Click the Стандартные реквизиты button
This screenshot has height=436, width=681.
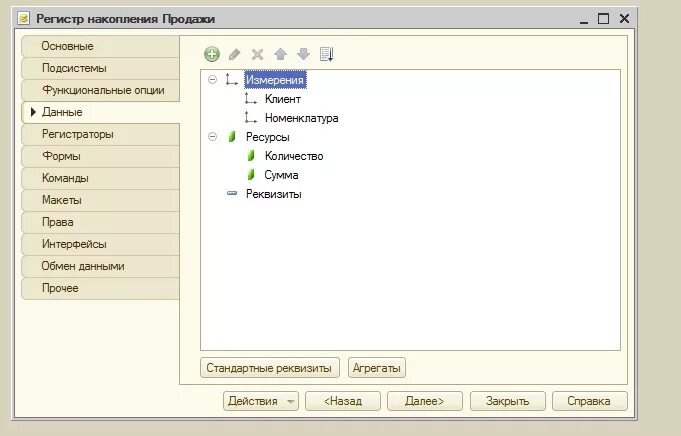click(x=270, y=368)
